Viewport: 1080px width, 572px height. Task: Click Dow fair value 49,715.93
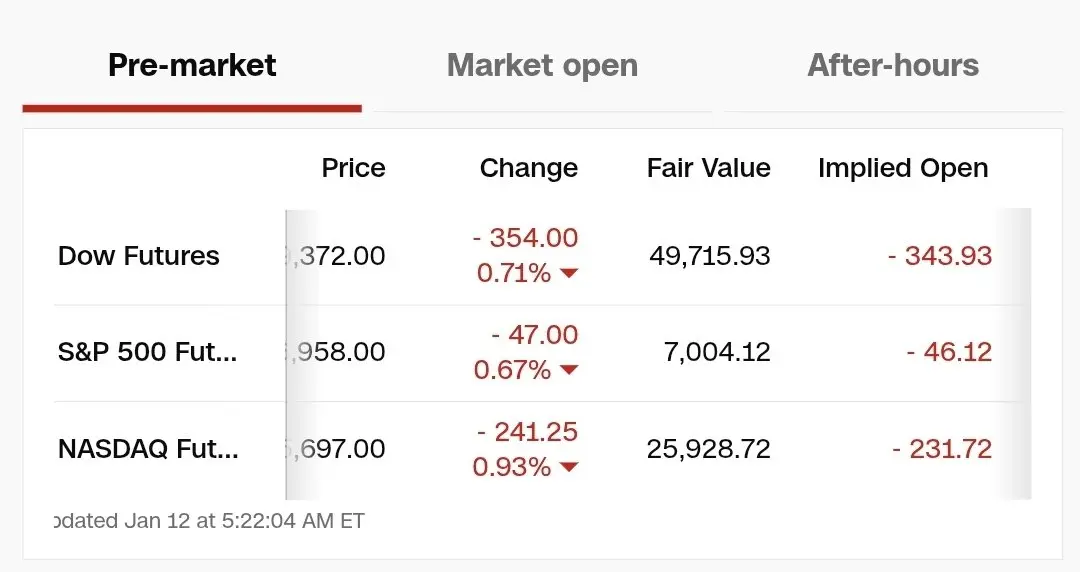click(710, 256)
